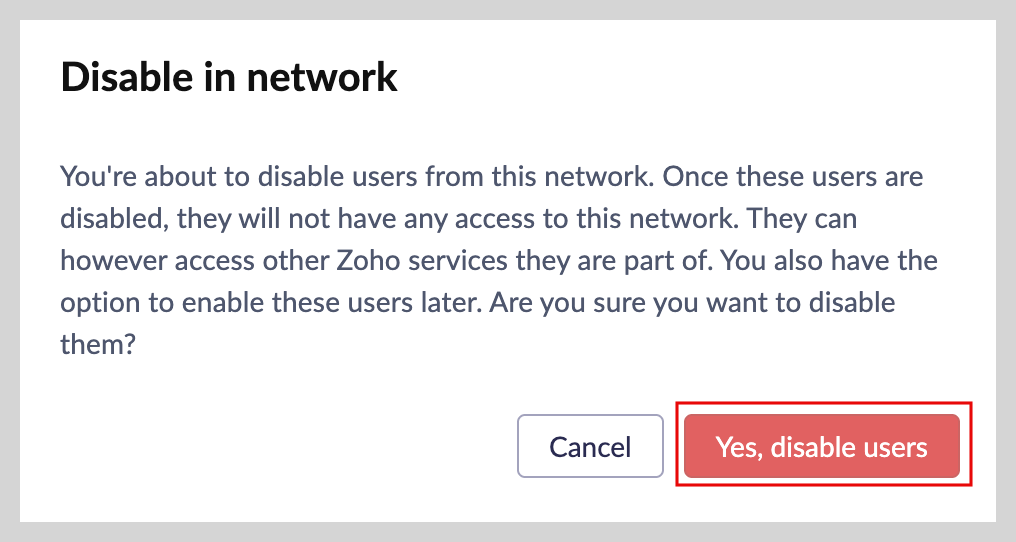Dismiss the dialog by choosing Cancel
1016x542 pixels.
click(x=590, y=446)
